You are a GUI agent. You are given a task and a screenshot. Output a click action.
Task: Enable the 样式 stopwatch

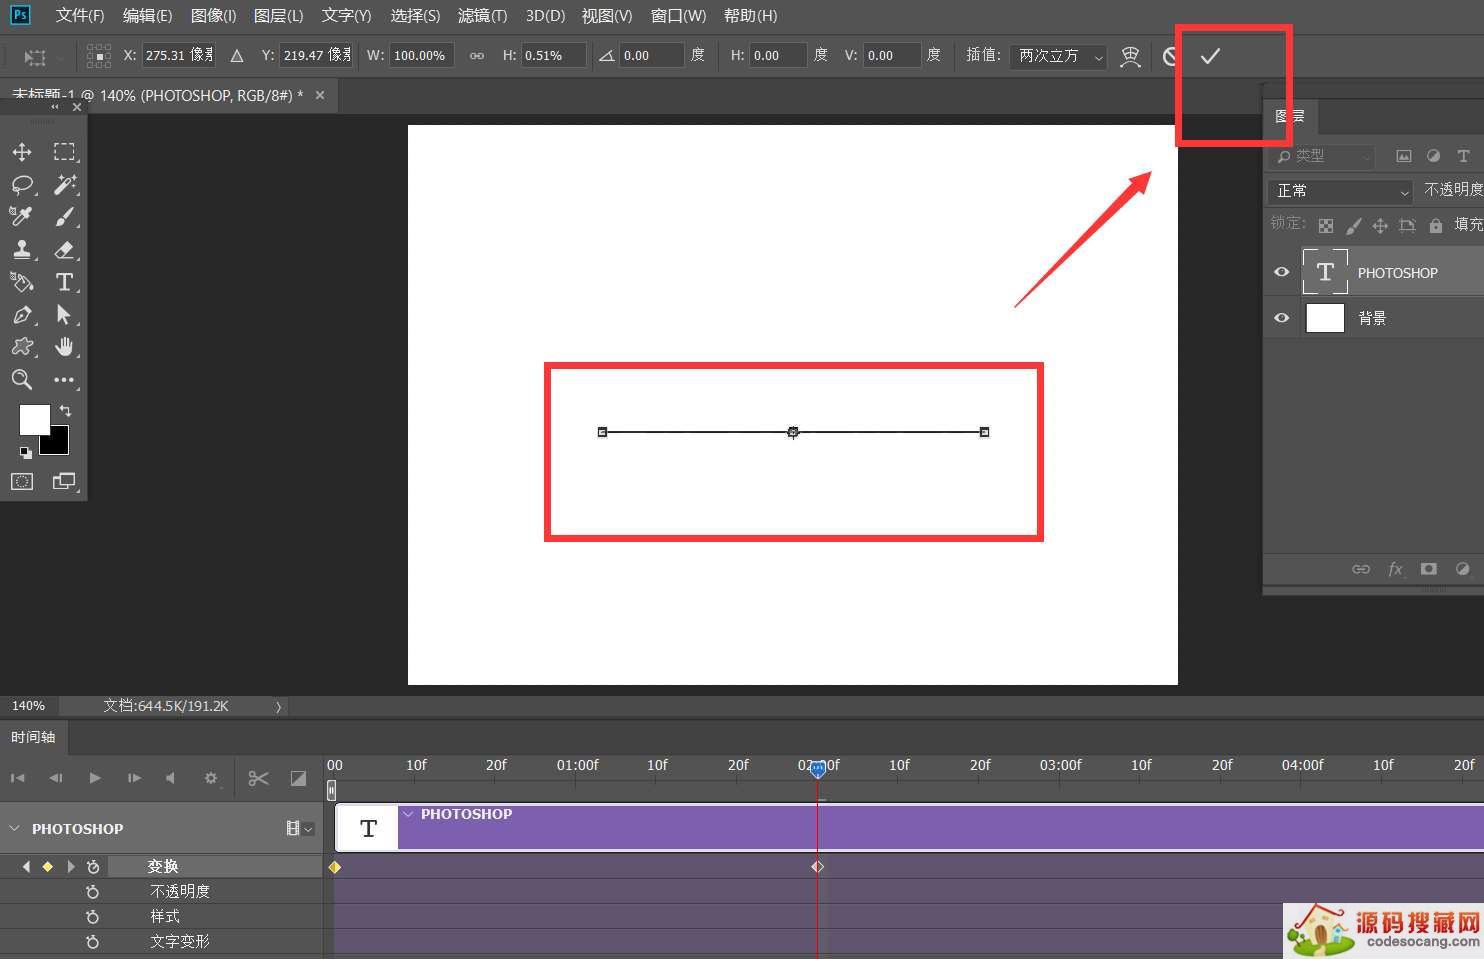[93, 917]
